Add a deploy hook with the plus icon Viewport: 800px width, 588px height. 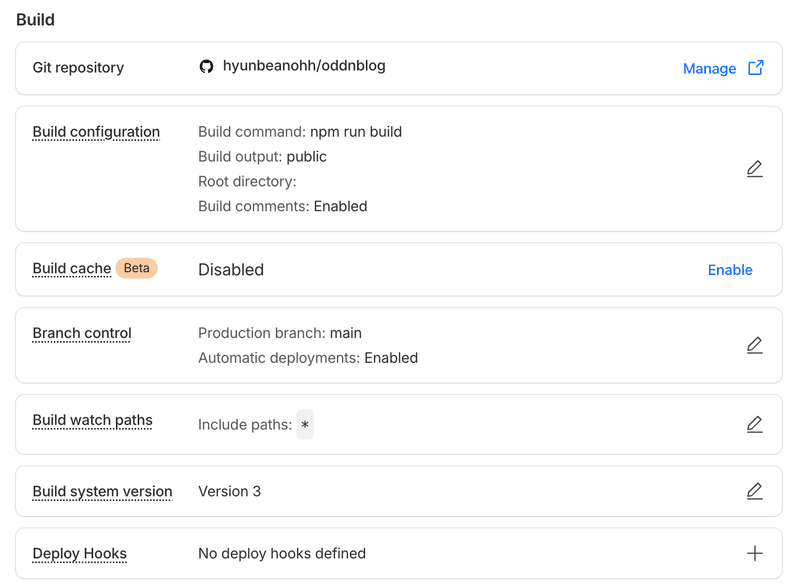(755, 553)
